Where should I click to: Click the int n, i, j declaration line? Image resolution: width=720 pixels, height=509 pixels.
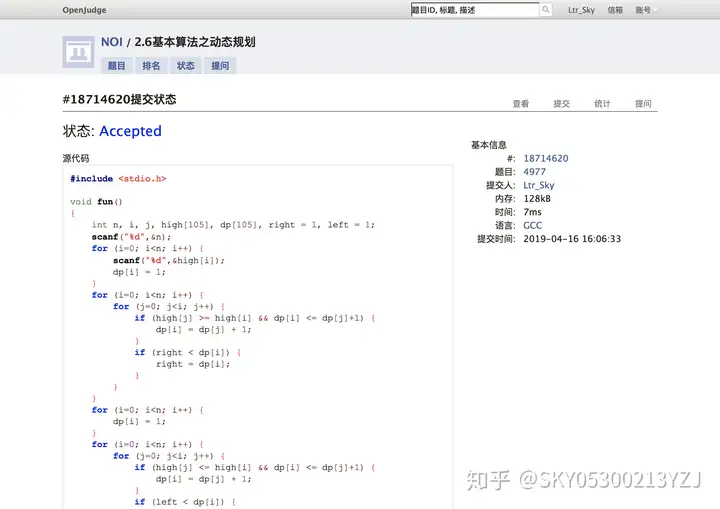point(233,225)
